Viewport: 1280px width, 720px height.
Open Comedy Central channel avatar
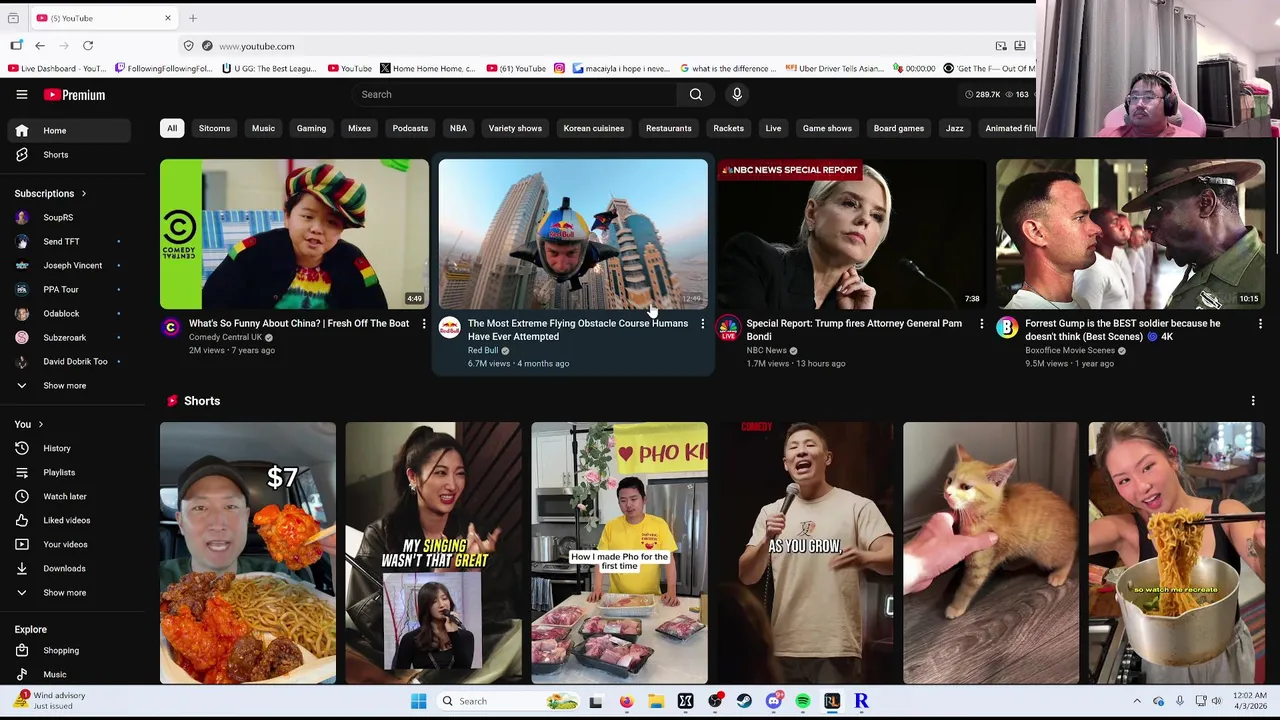click(171, 328)
